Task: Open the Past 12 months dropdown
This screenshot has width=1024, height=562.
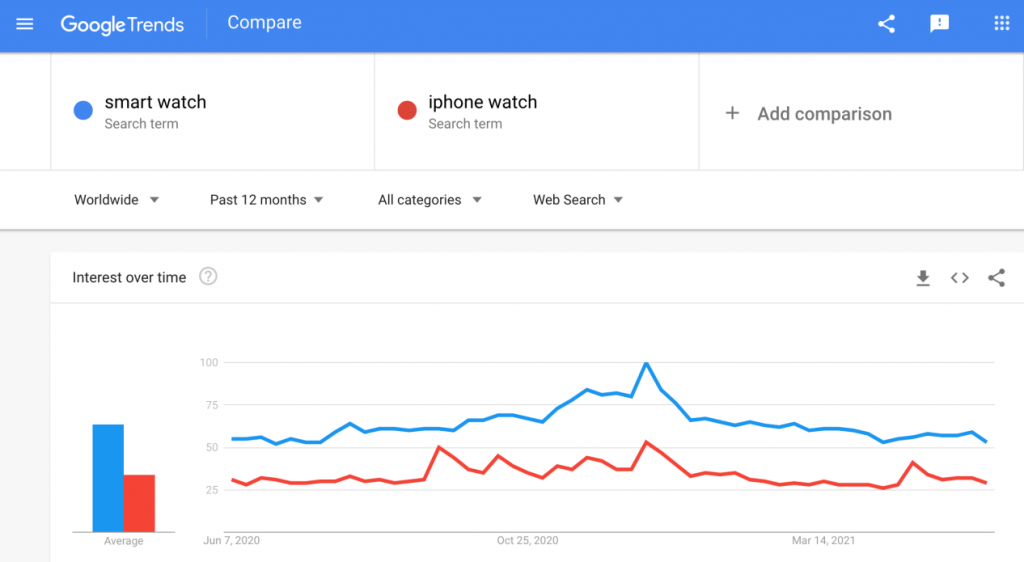Action: pos(266,200)
